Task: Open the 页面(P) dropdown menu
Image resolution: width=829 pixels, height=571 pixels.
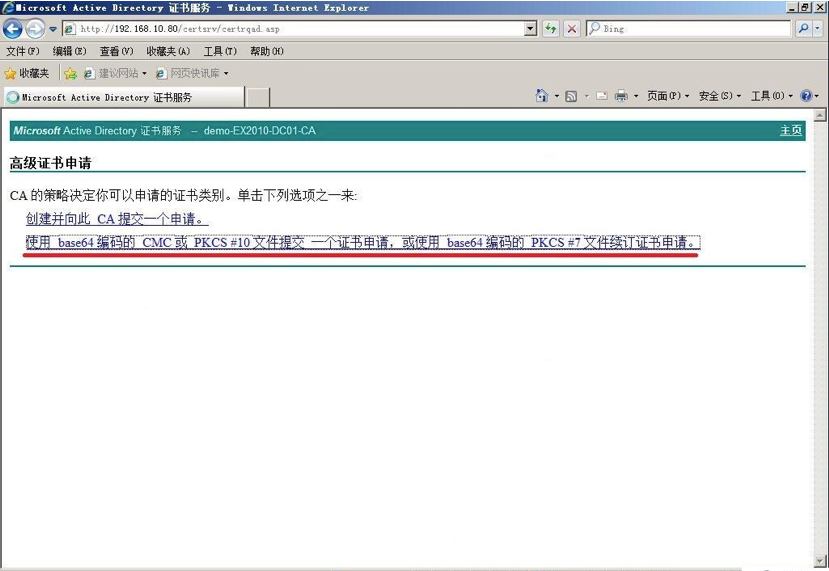Action: point(667,96)
